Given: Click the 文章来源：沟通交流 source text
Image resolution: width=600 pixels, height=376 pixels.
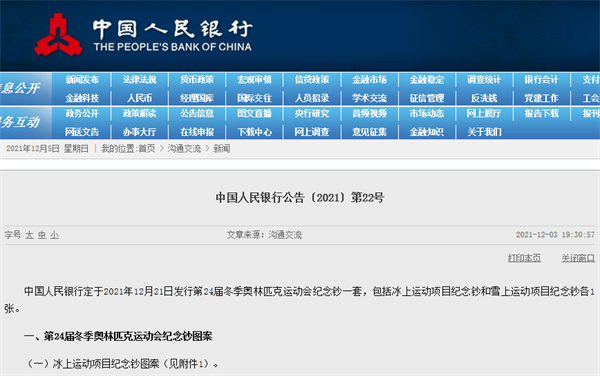Looking at the screenshot, I should click(264, 235).
